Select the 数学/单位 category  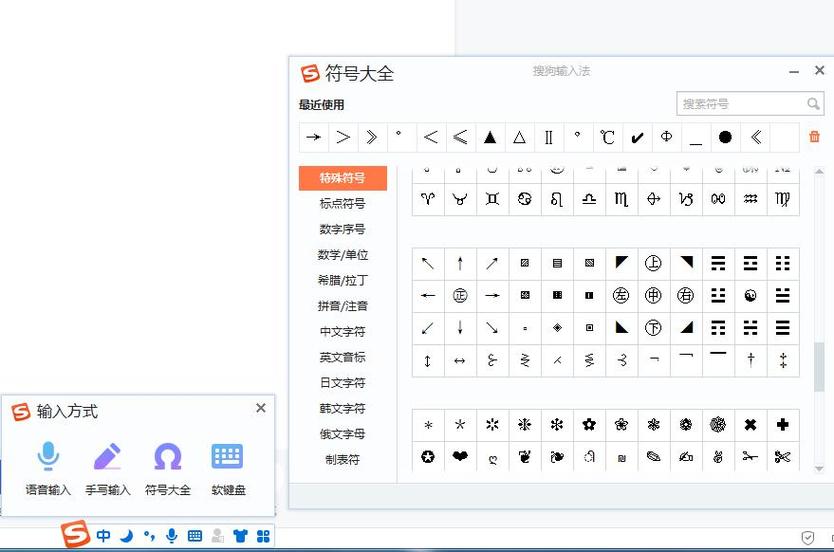(x=343, y=255)
